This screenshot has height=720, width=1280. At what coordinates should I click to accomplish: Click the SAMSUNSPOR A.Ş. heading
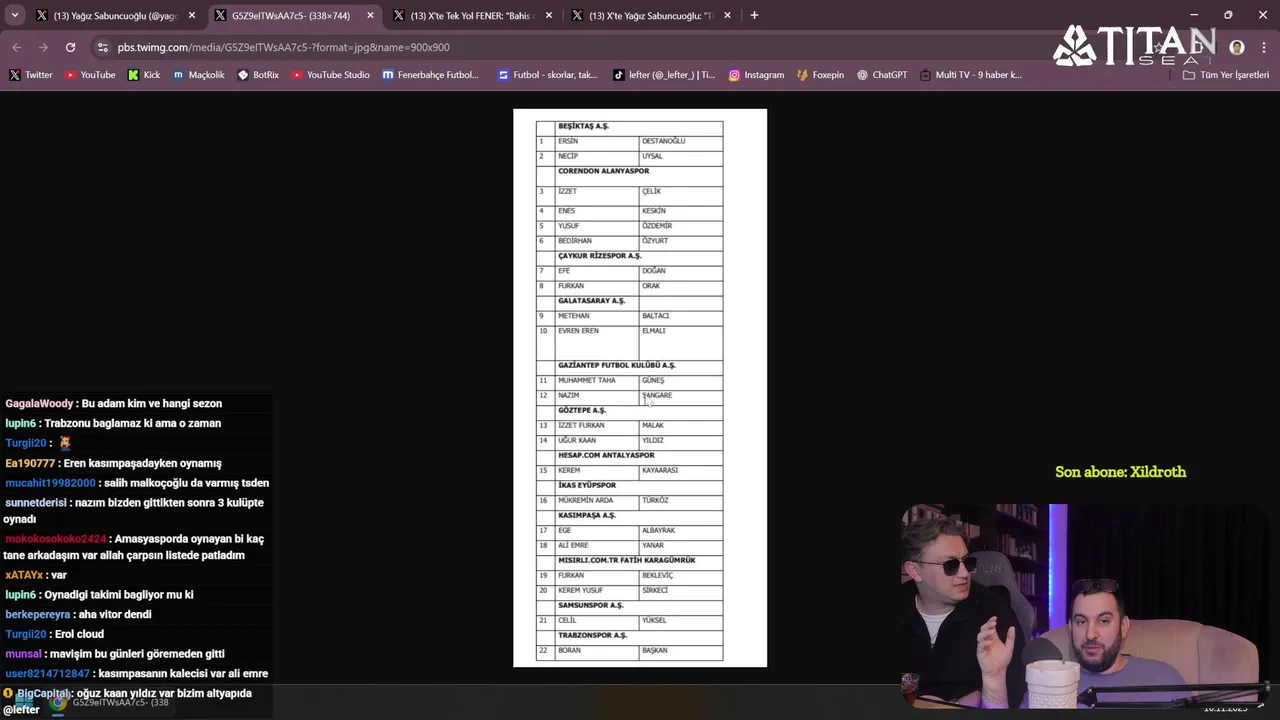coord(590,605)
